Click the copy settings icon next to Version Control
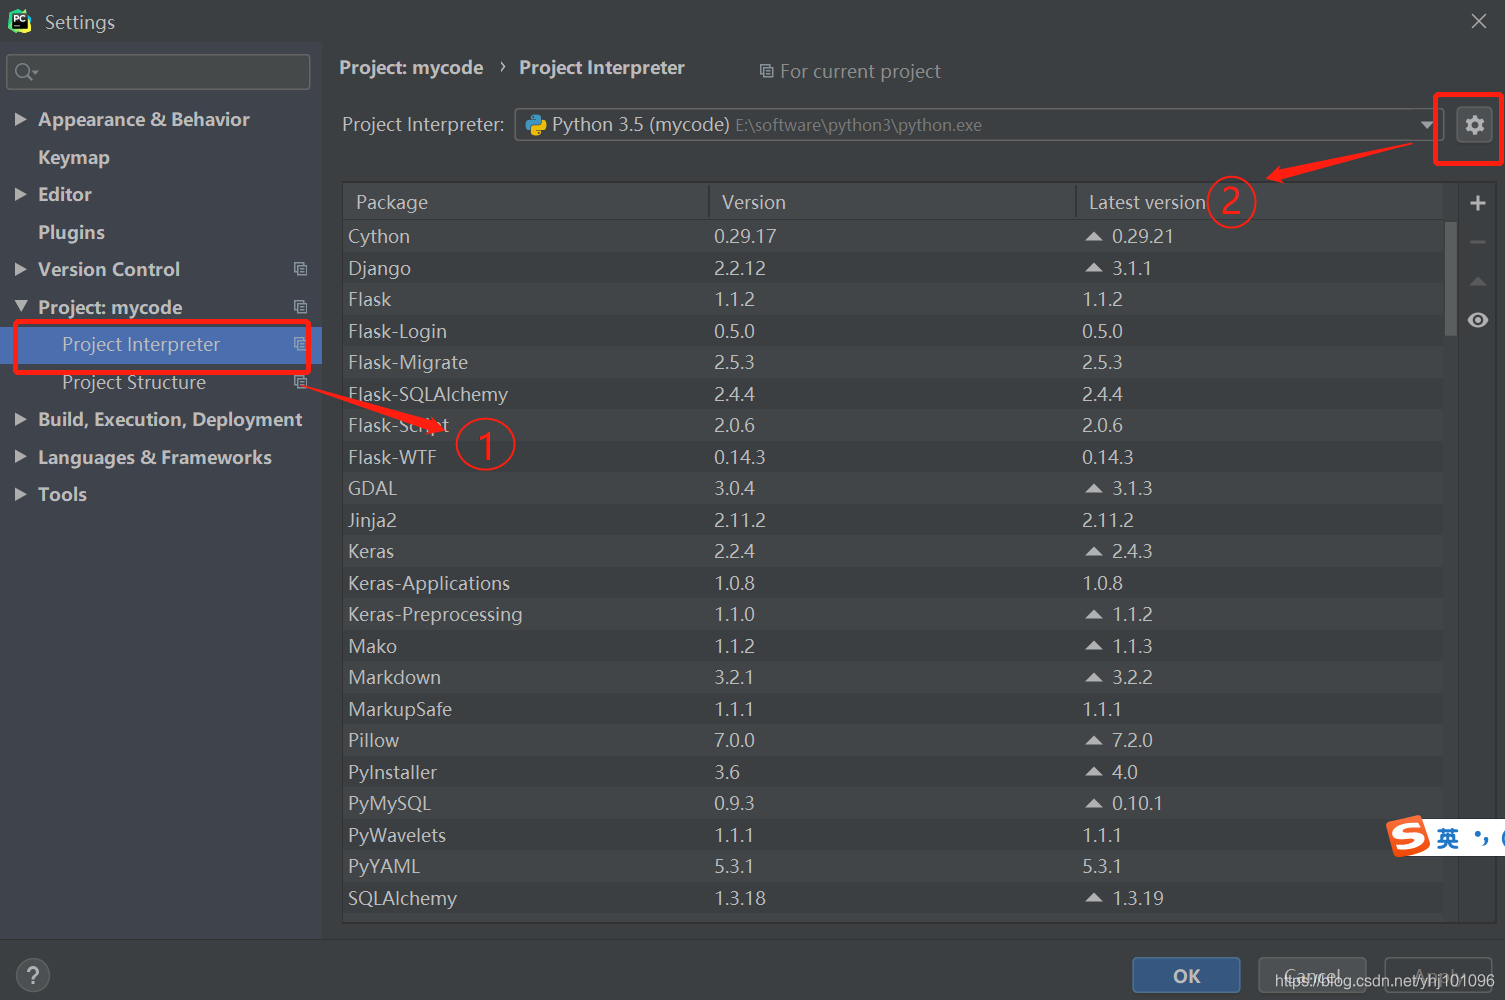 click(301, 268)
